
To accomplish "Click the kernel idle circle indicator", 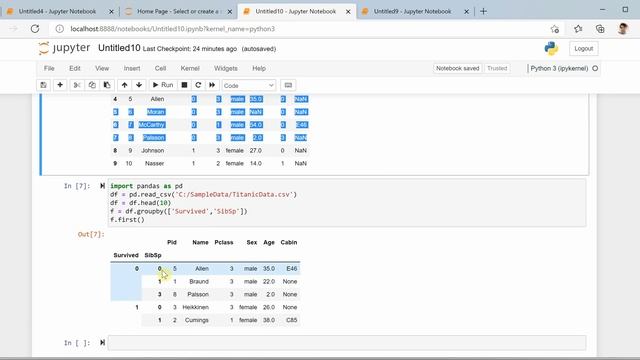I will coord(595,68).
